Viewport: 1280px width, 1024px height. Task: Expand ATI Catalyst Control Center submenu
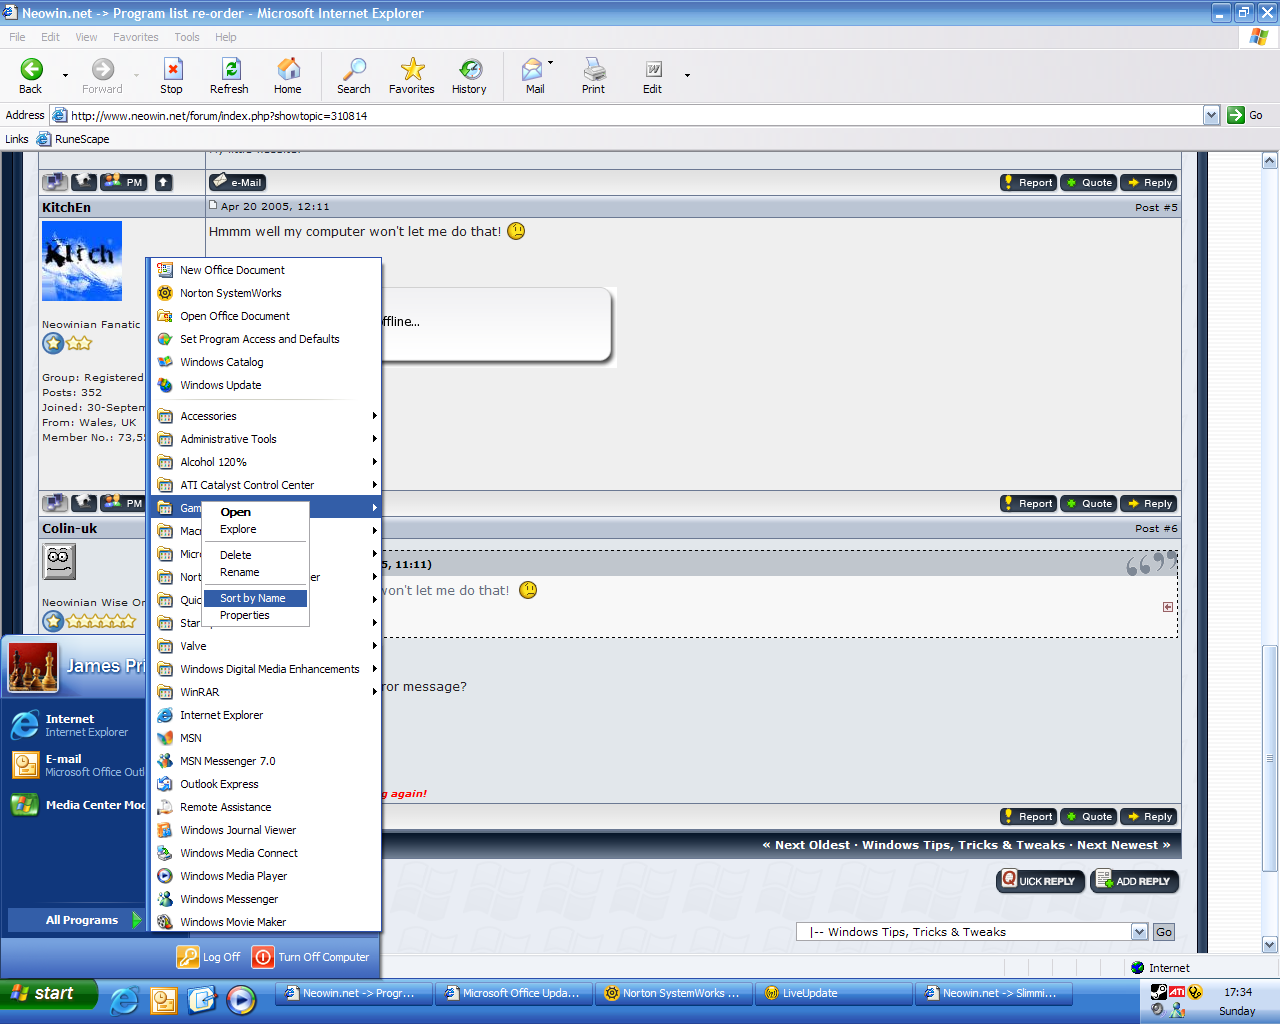[x=265, y=485]
